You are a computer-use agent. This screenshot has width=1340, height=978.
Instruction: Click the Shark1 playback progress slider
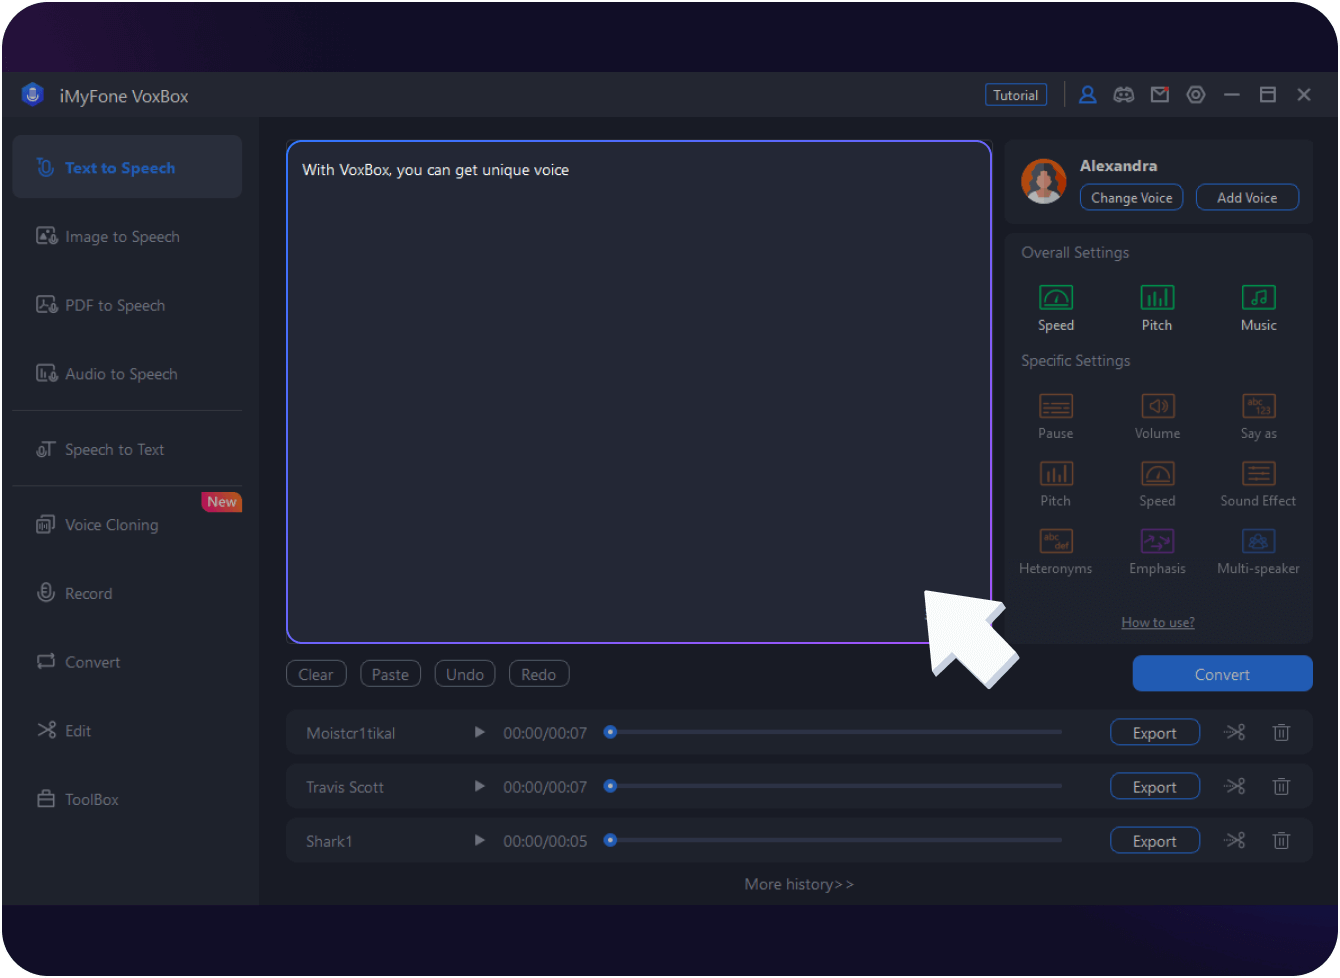coord(833,841)
